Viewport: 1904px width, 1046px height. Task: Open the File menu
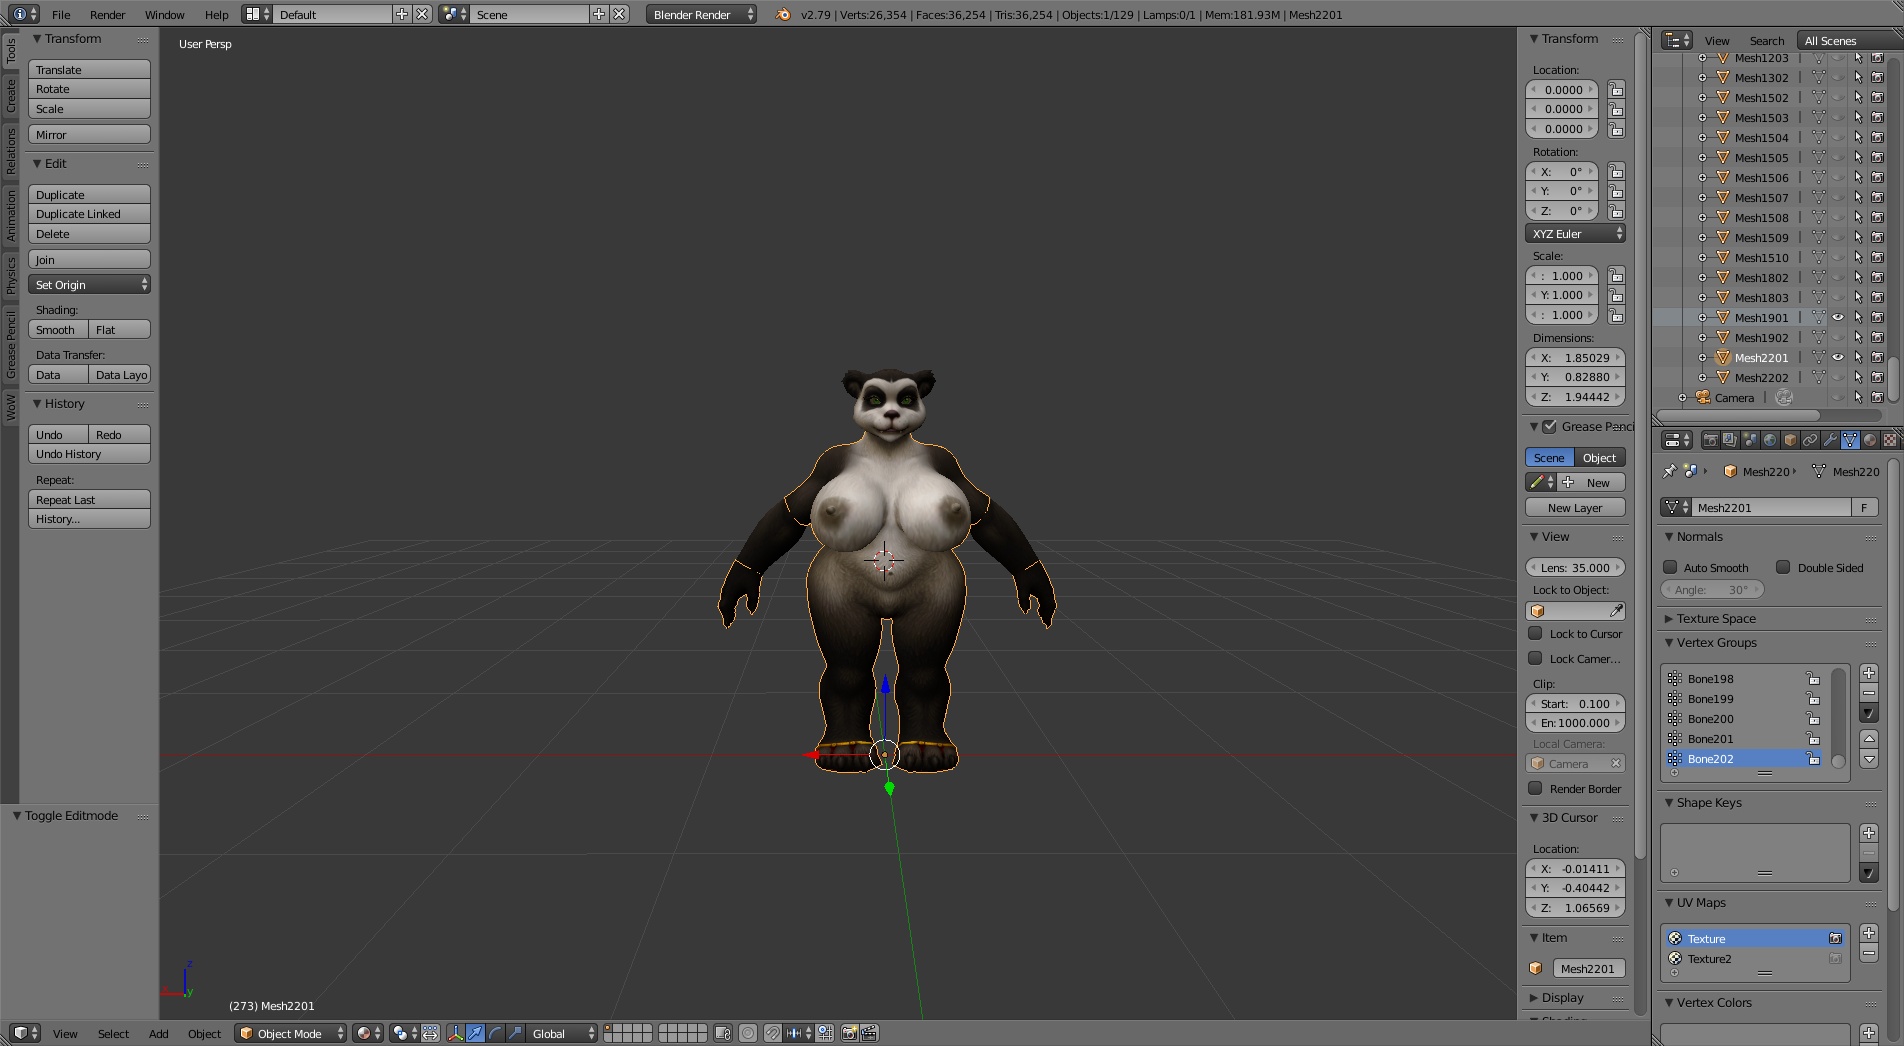pos(61,14)
